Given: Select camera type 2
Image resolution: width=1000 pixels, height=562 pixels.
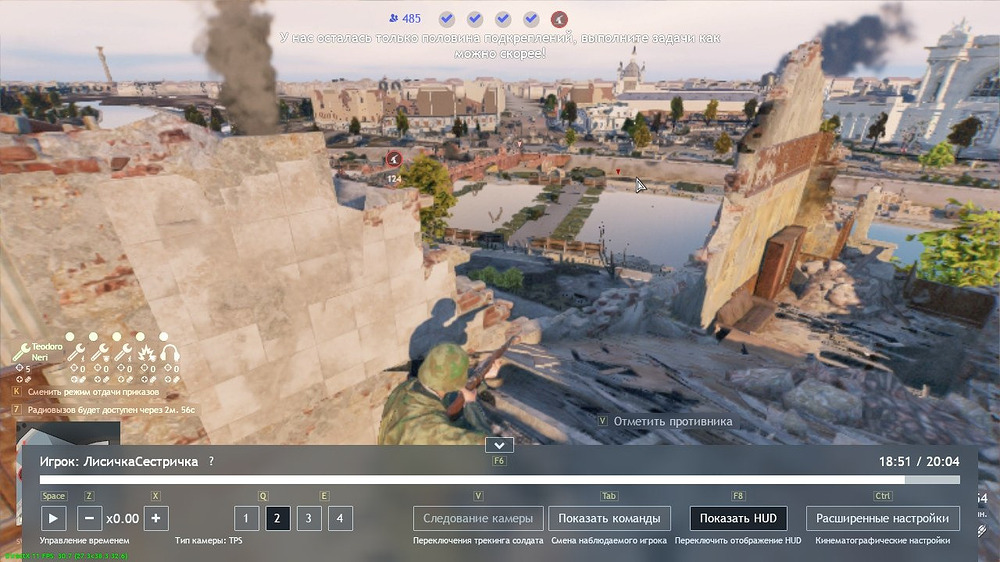Looking at the screenshot, I should [278, 518].
